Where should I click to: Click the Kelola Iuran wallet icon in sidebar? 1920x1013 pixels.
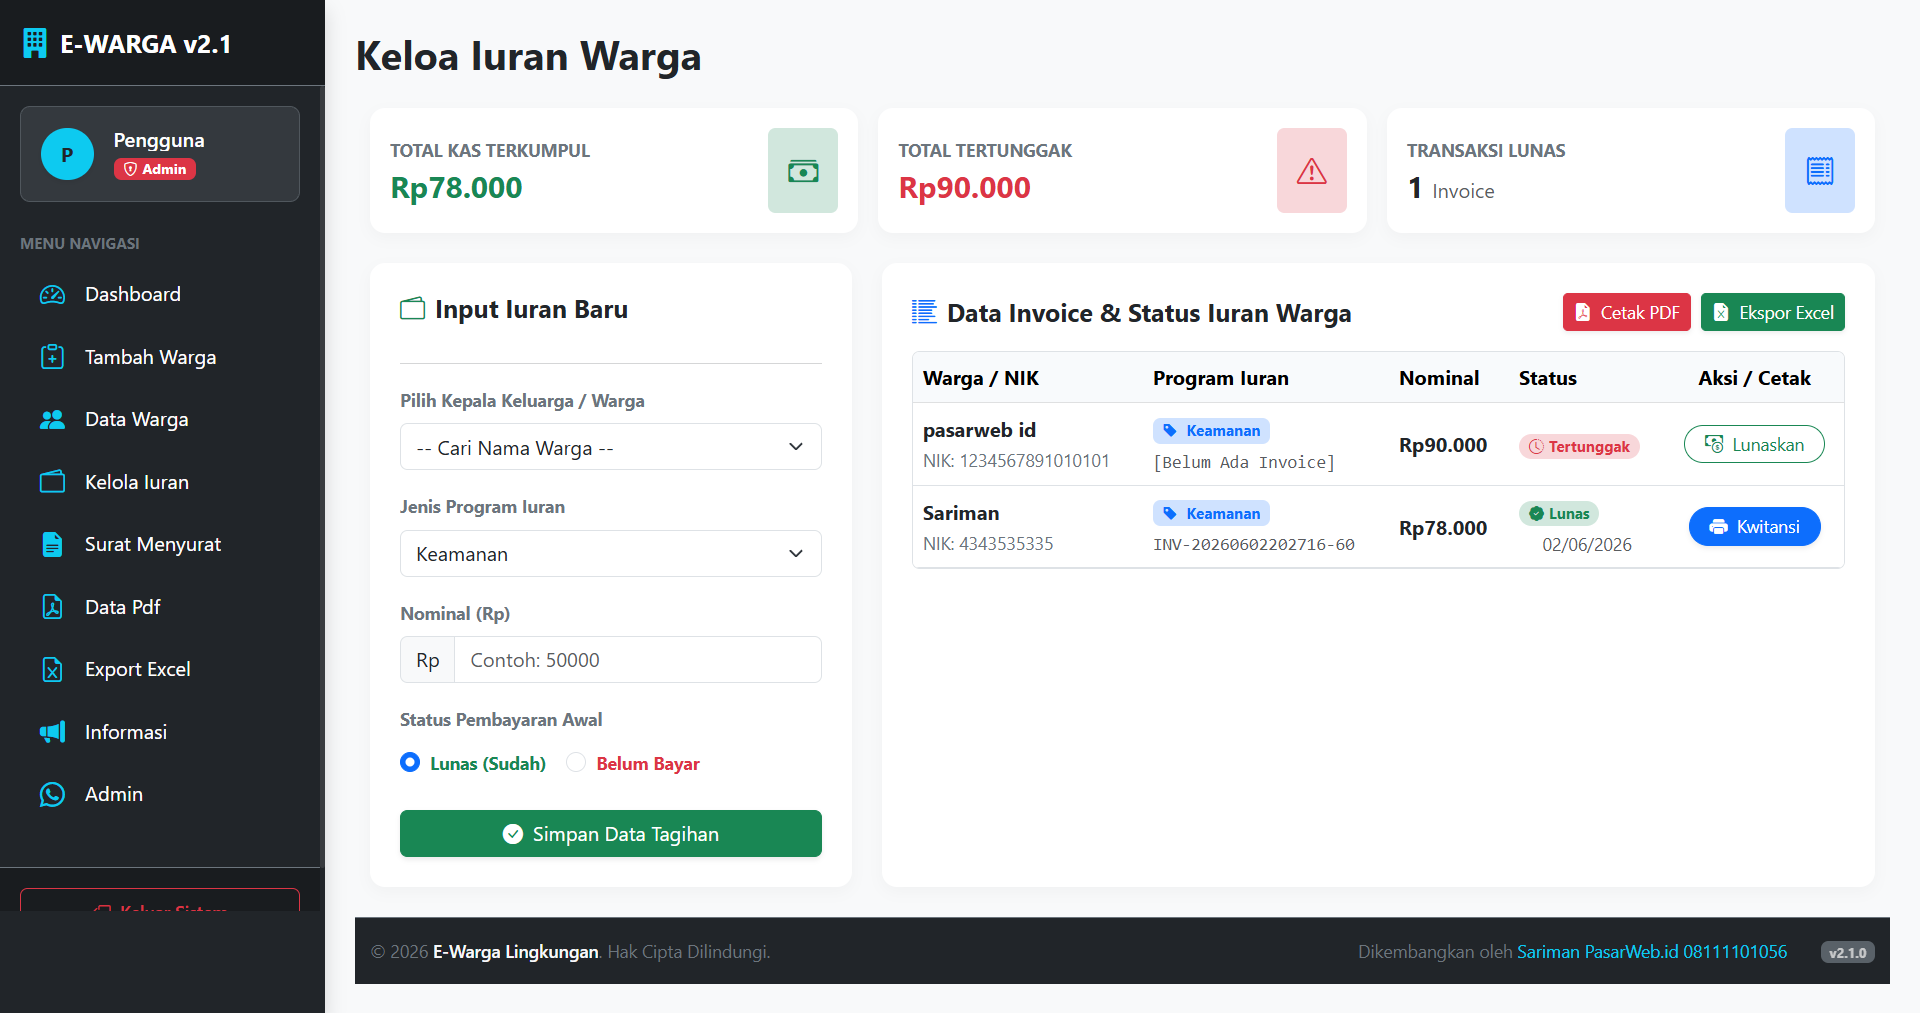pyautogui.click(x=52, y=482)
